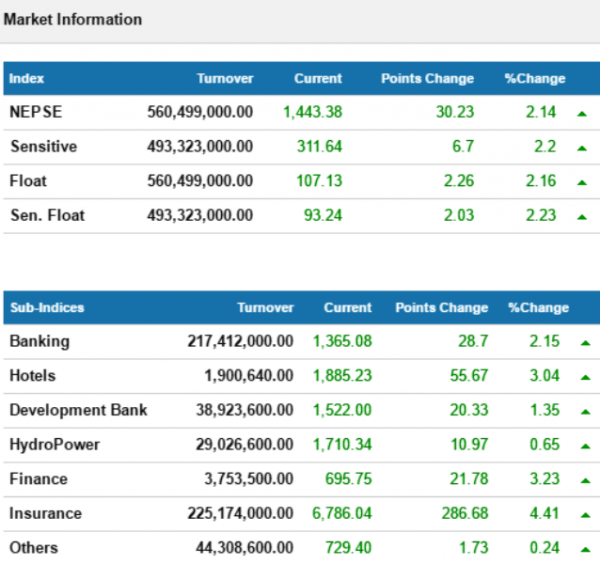The width and height of the screenshot is (600, 564).
Task: Click Turnover header in Index table
Action: pos(225,78)
